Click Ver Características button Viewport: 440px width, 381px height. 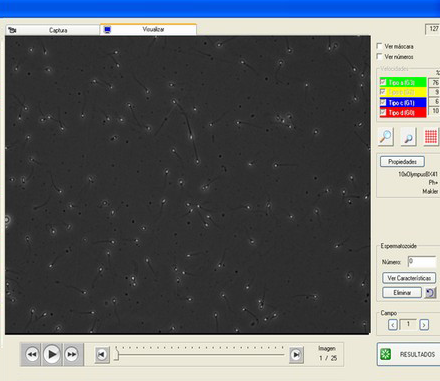[x=409, y=278]
